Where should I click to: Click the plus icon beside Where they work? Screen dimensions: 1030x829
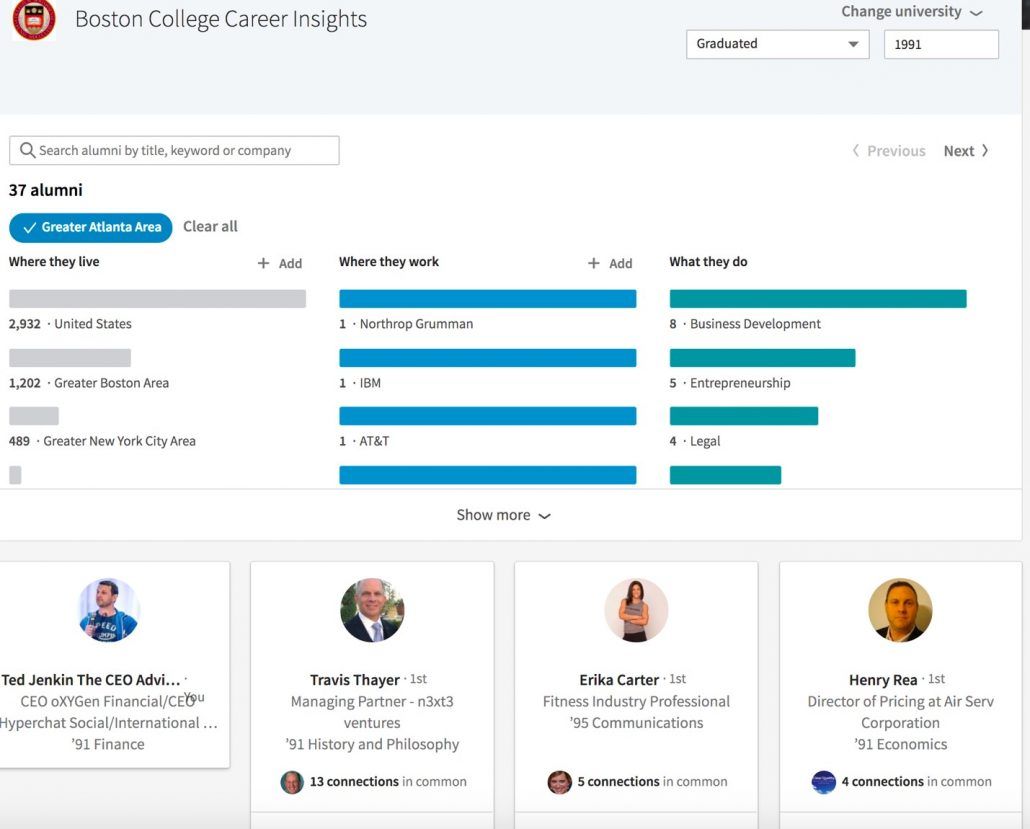tap(594, 263)
